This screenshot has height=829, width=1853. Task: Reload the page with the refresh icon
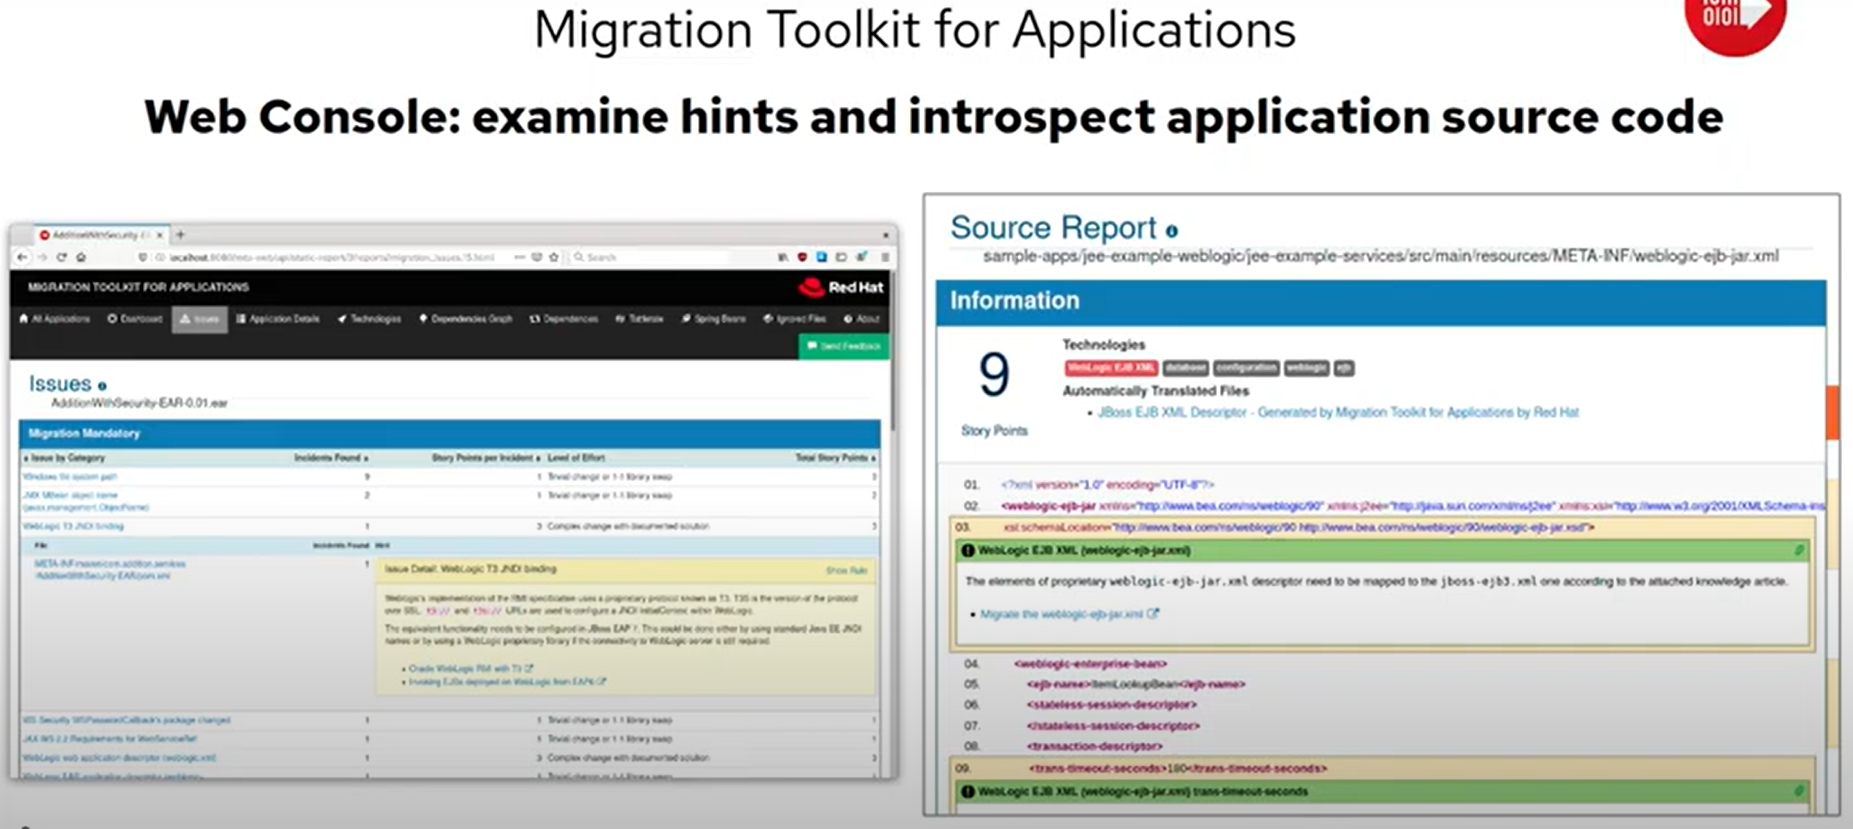(62, 257)
